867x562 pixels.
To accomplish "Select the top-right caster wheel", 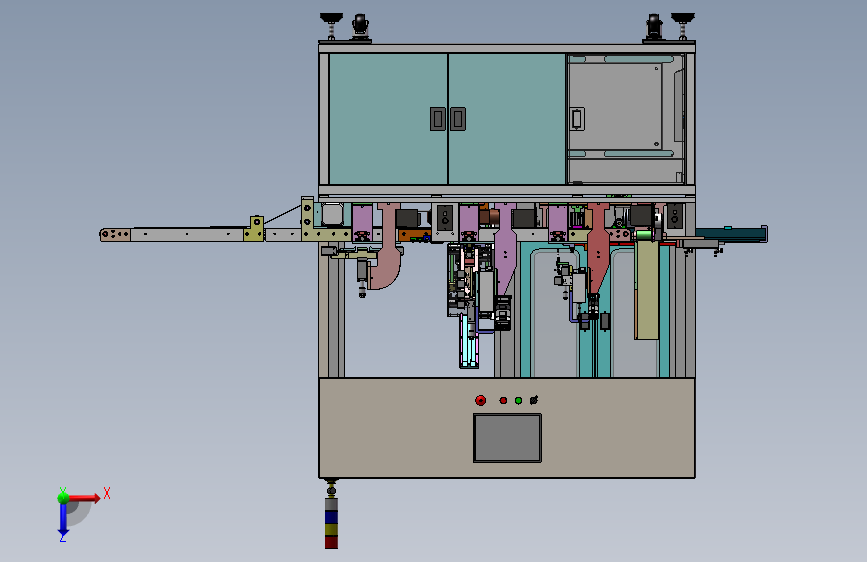I will pos(654,27).
